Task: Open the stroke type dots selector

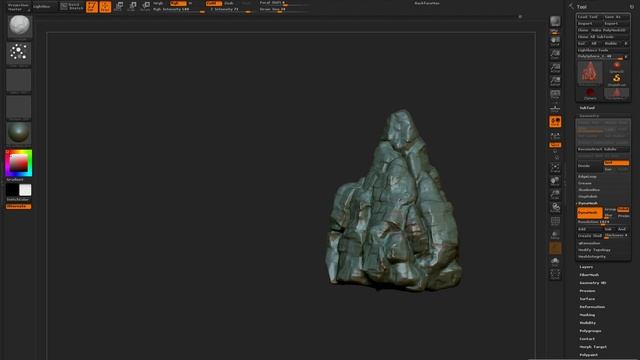Action: [x=19, y=53]
